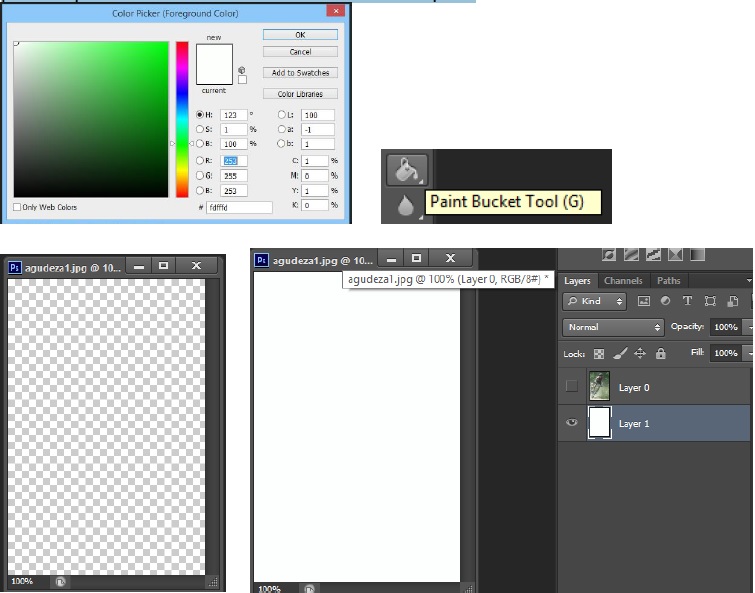Click the type layer filter icon
Image resolution: width=755 pixels, height=593 pixels.
point(687,301)
